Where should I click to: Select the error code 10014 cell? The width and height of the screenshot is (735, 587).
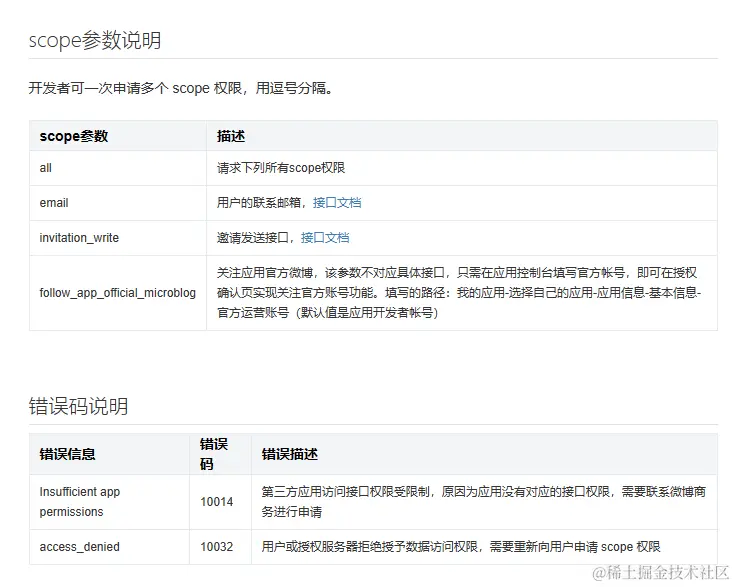(220, 502)
